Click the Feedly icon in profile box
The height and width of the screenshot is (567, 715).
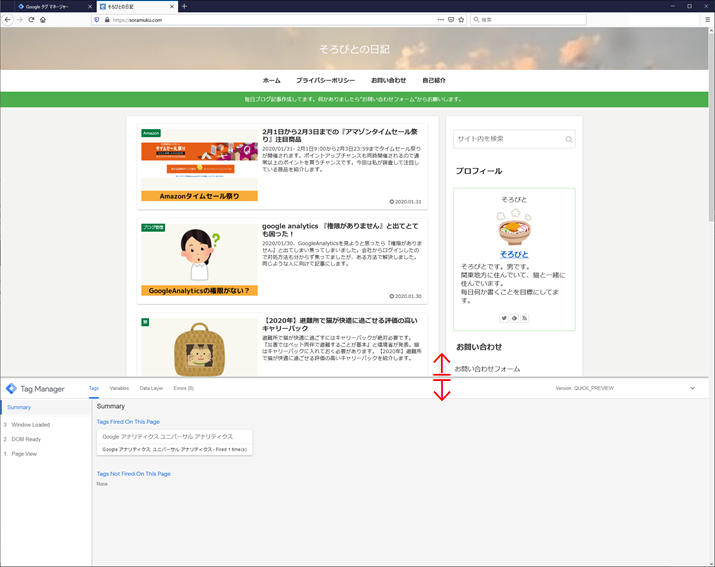coord(514,318)
